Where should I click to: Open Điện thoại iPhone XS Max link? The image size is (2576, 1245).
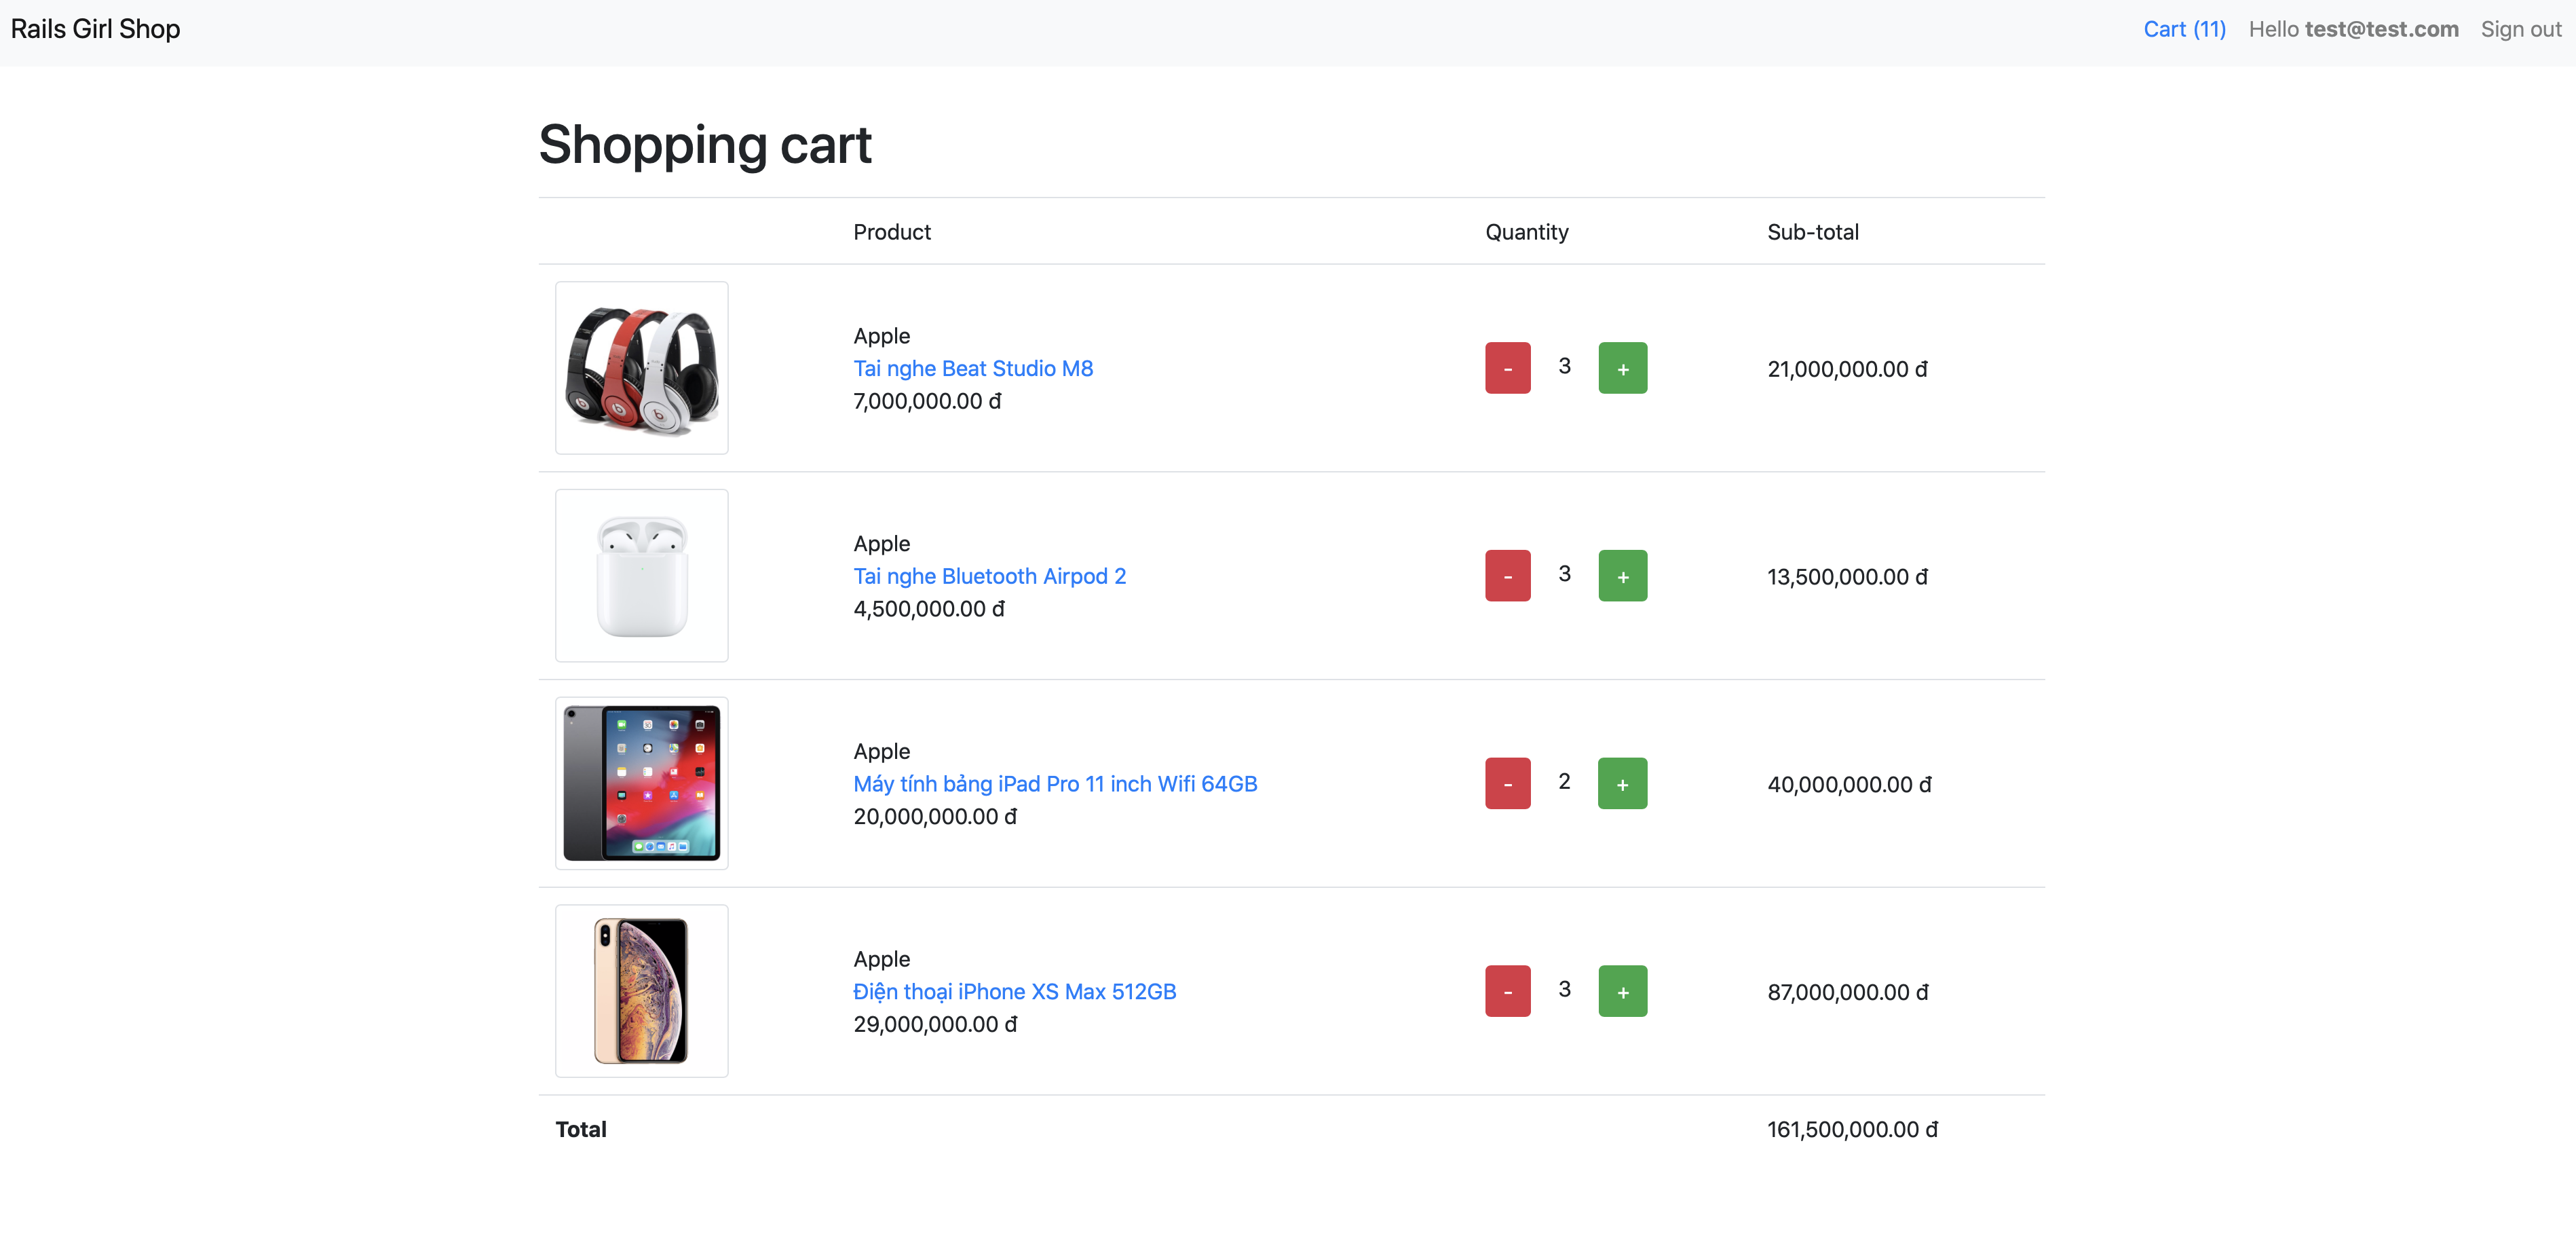[1014, 991]
